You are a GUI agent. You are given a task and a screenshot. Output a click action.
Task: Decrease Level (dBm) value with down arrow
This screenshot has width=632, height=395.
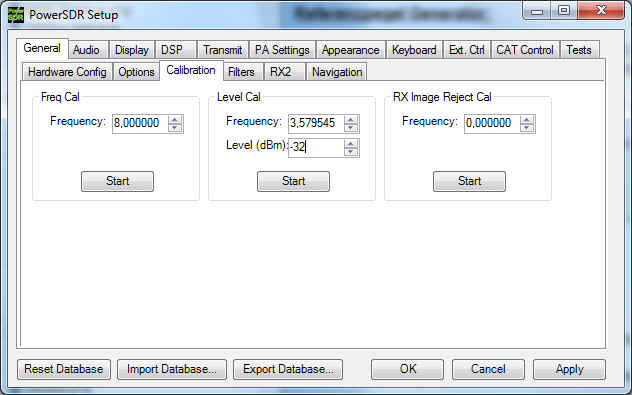click(351, 152)
